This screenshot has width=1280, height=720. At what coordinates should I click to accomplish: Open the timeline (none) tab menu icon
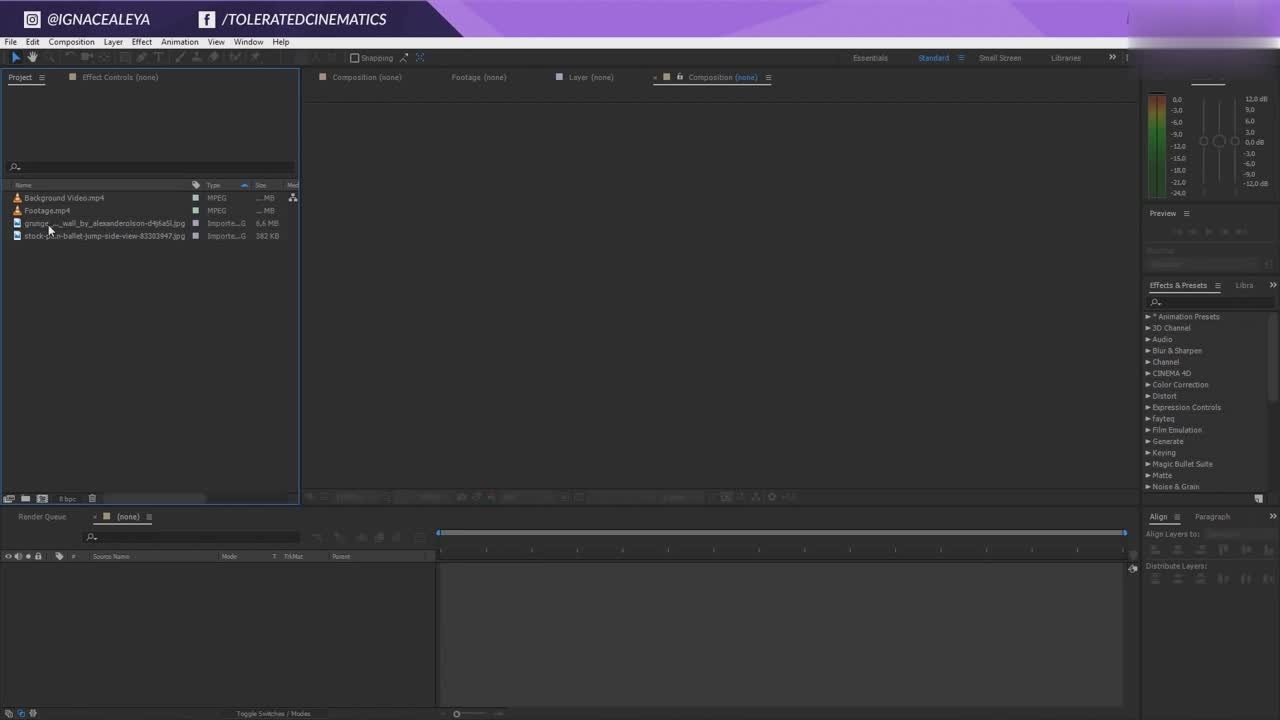pos(149,517)
